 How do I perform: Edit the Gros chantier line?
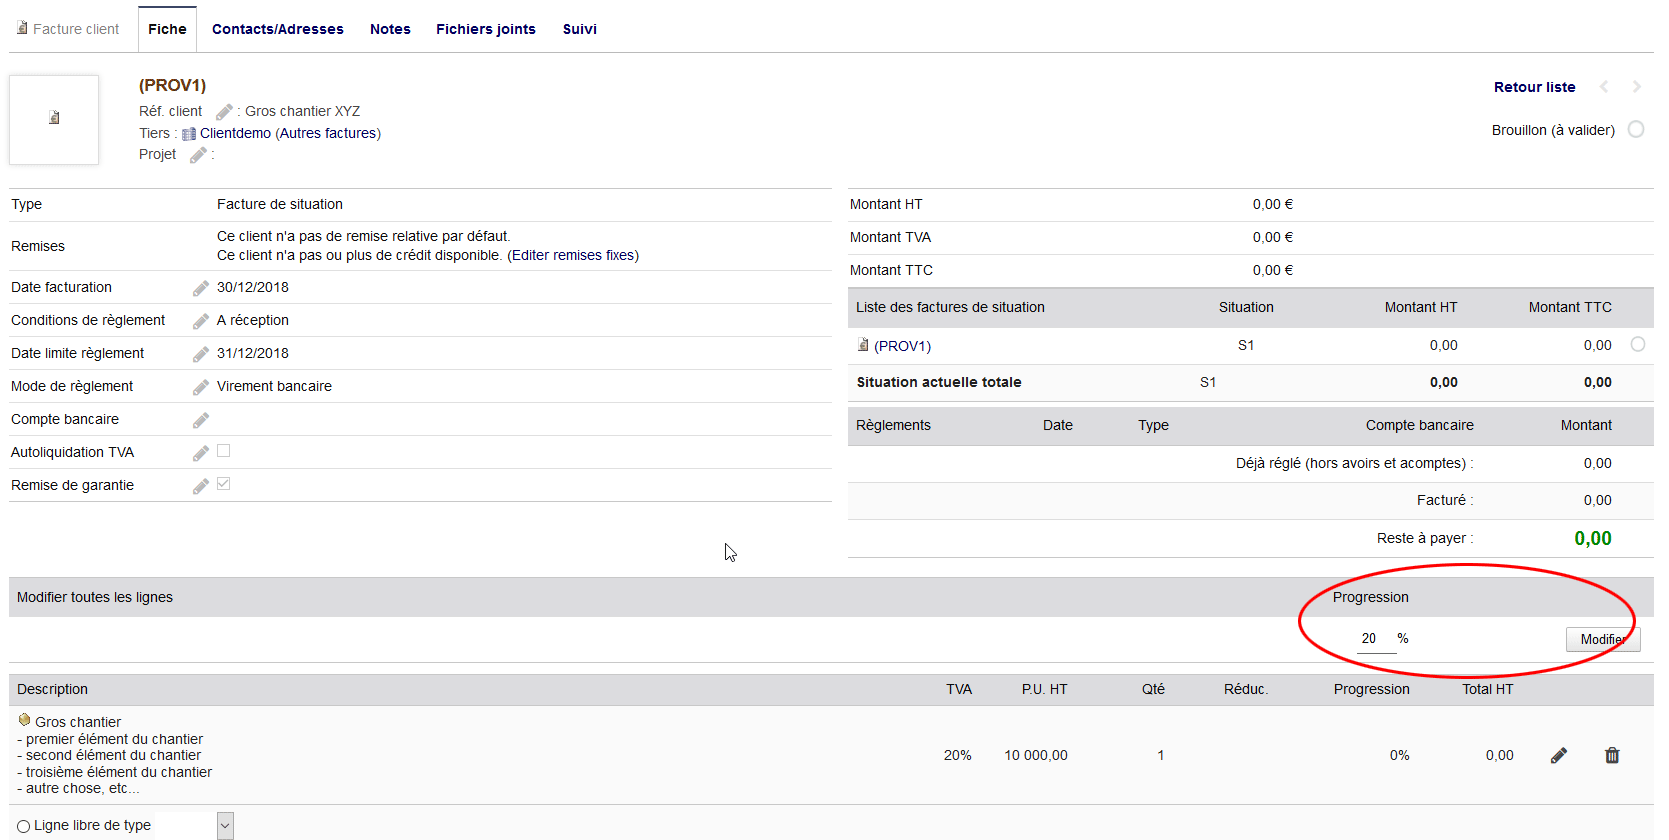tap(1558, 756)
